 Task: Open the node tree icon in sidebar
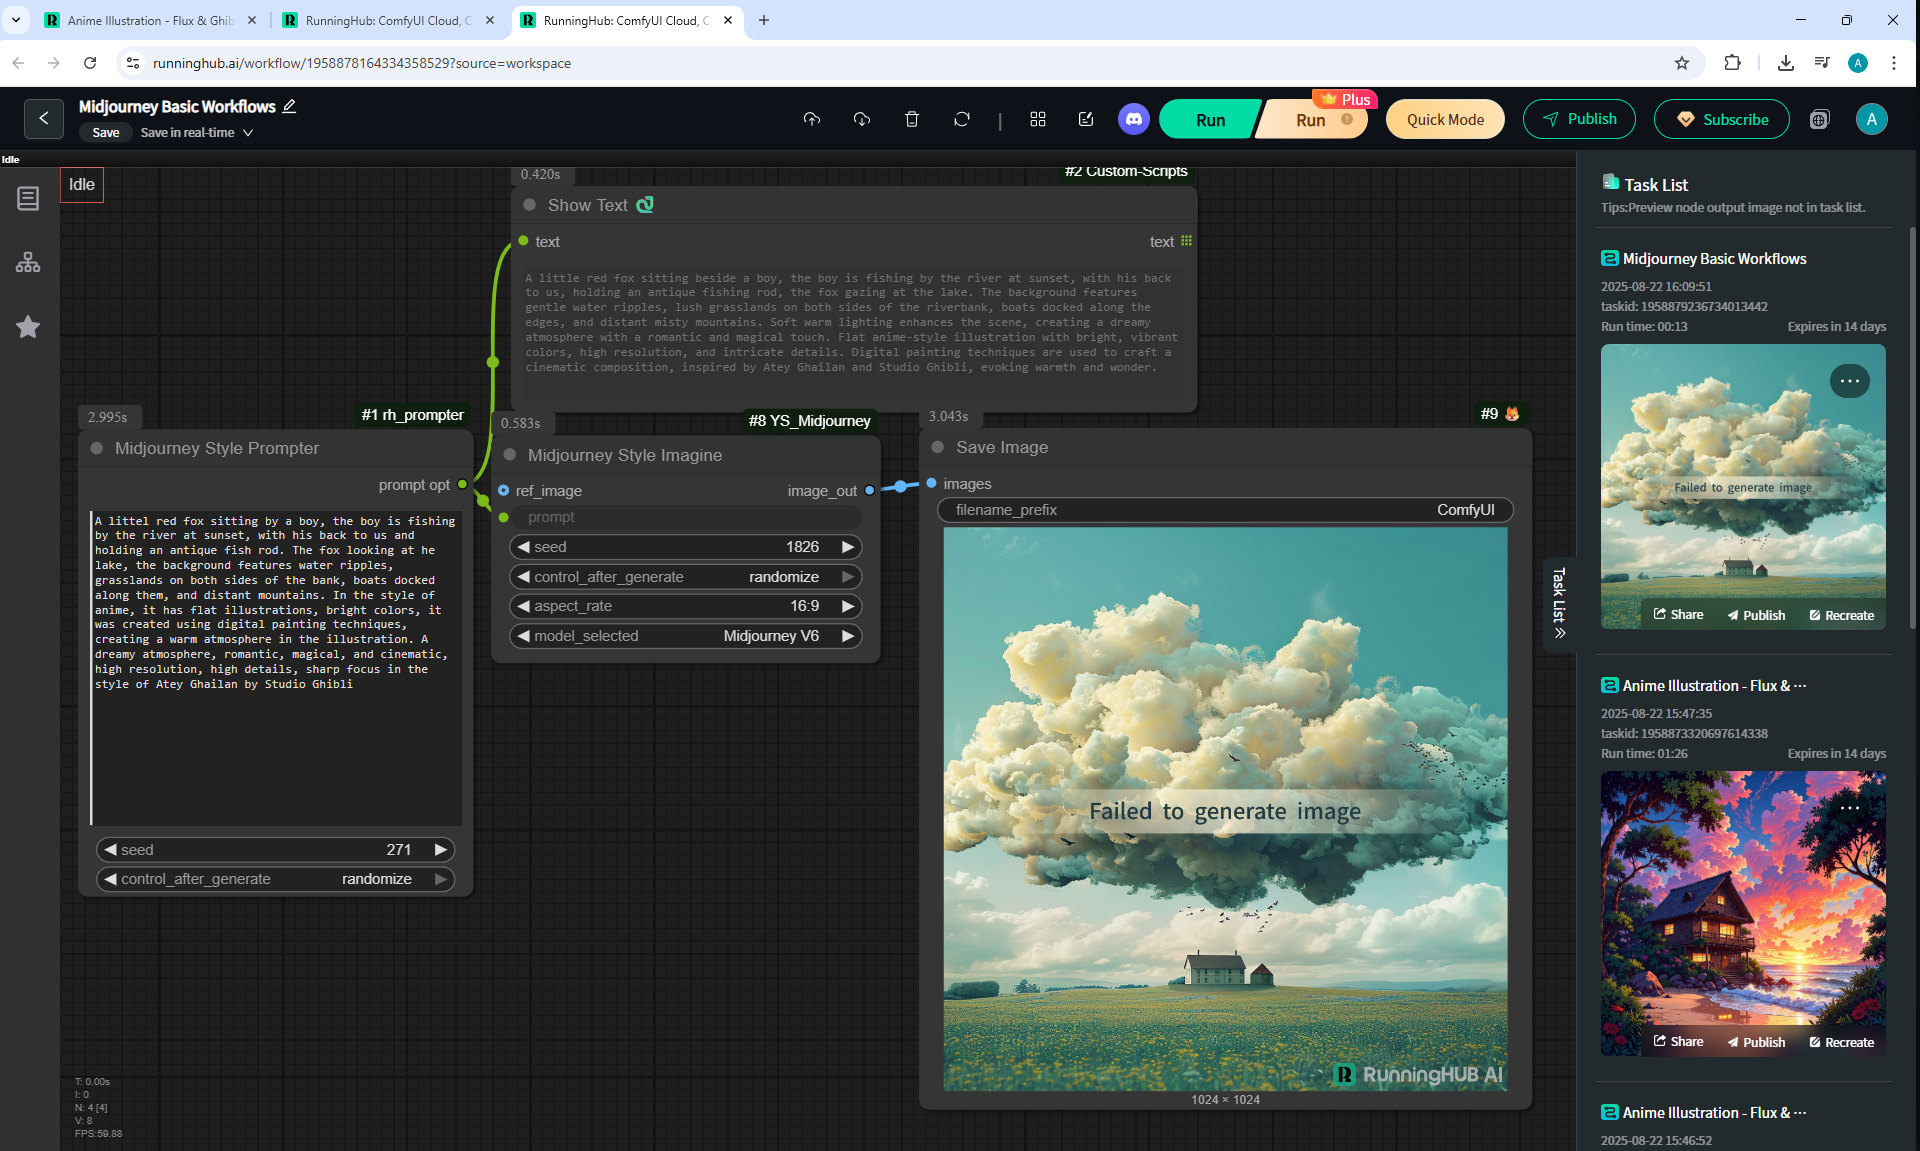[x=28, y=262]
